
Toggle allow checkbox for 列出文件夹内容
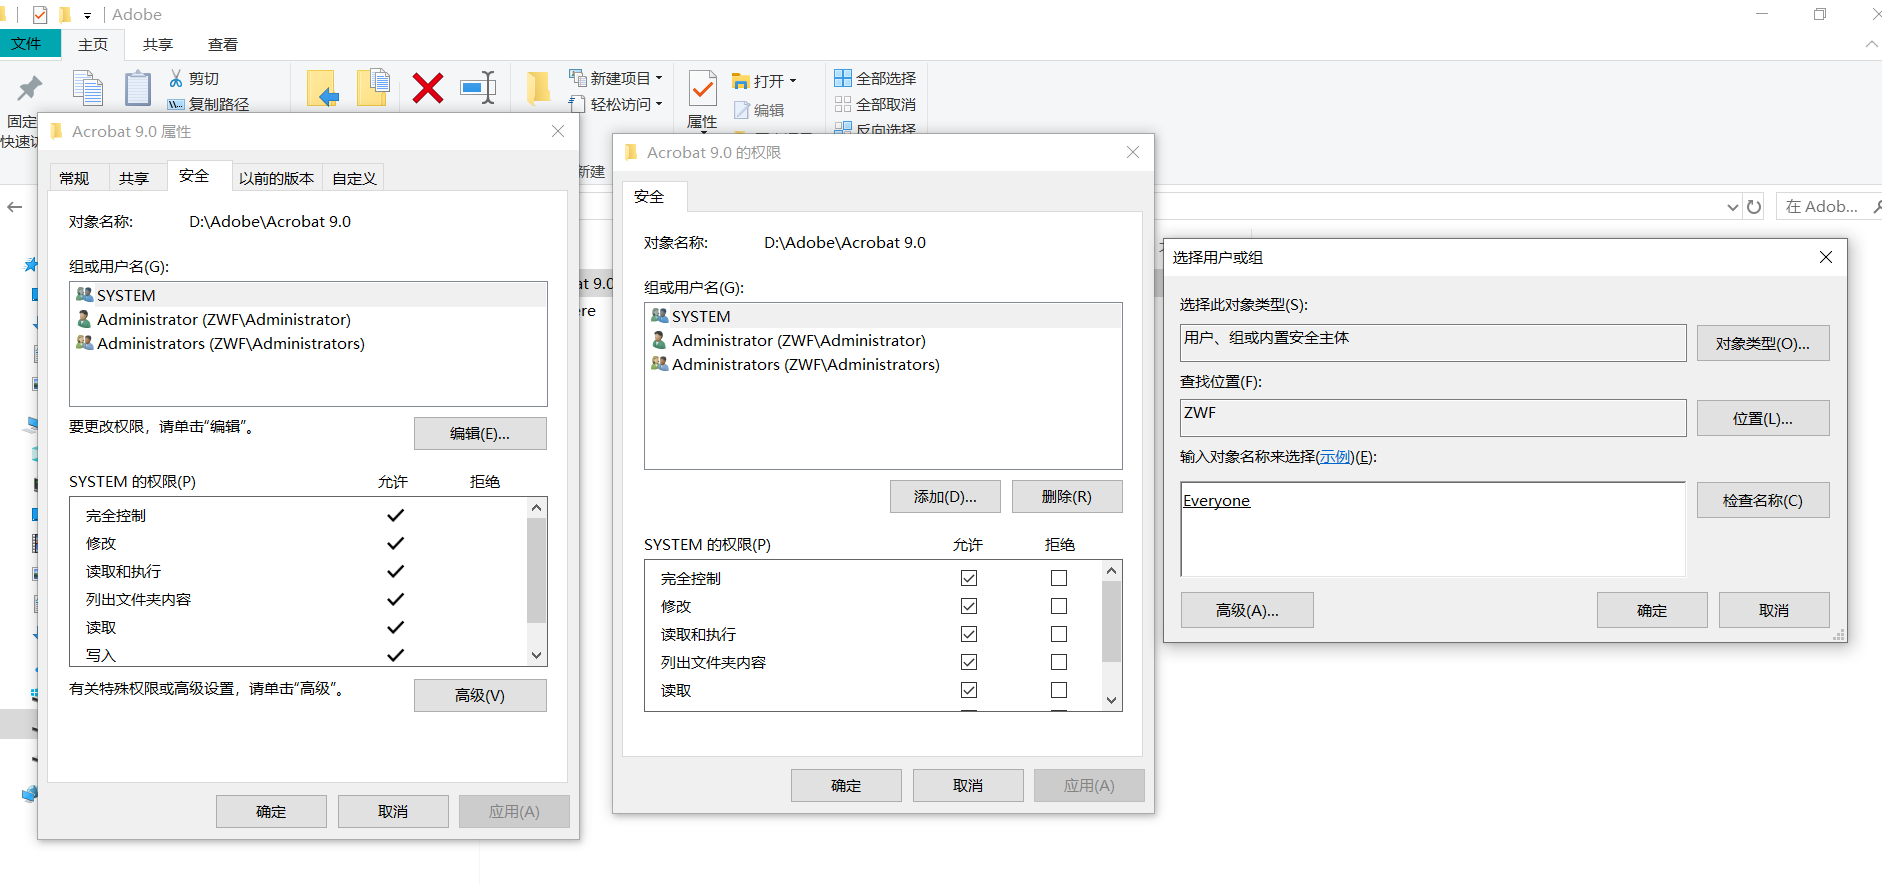969,662
